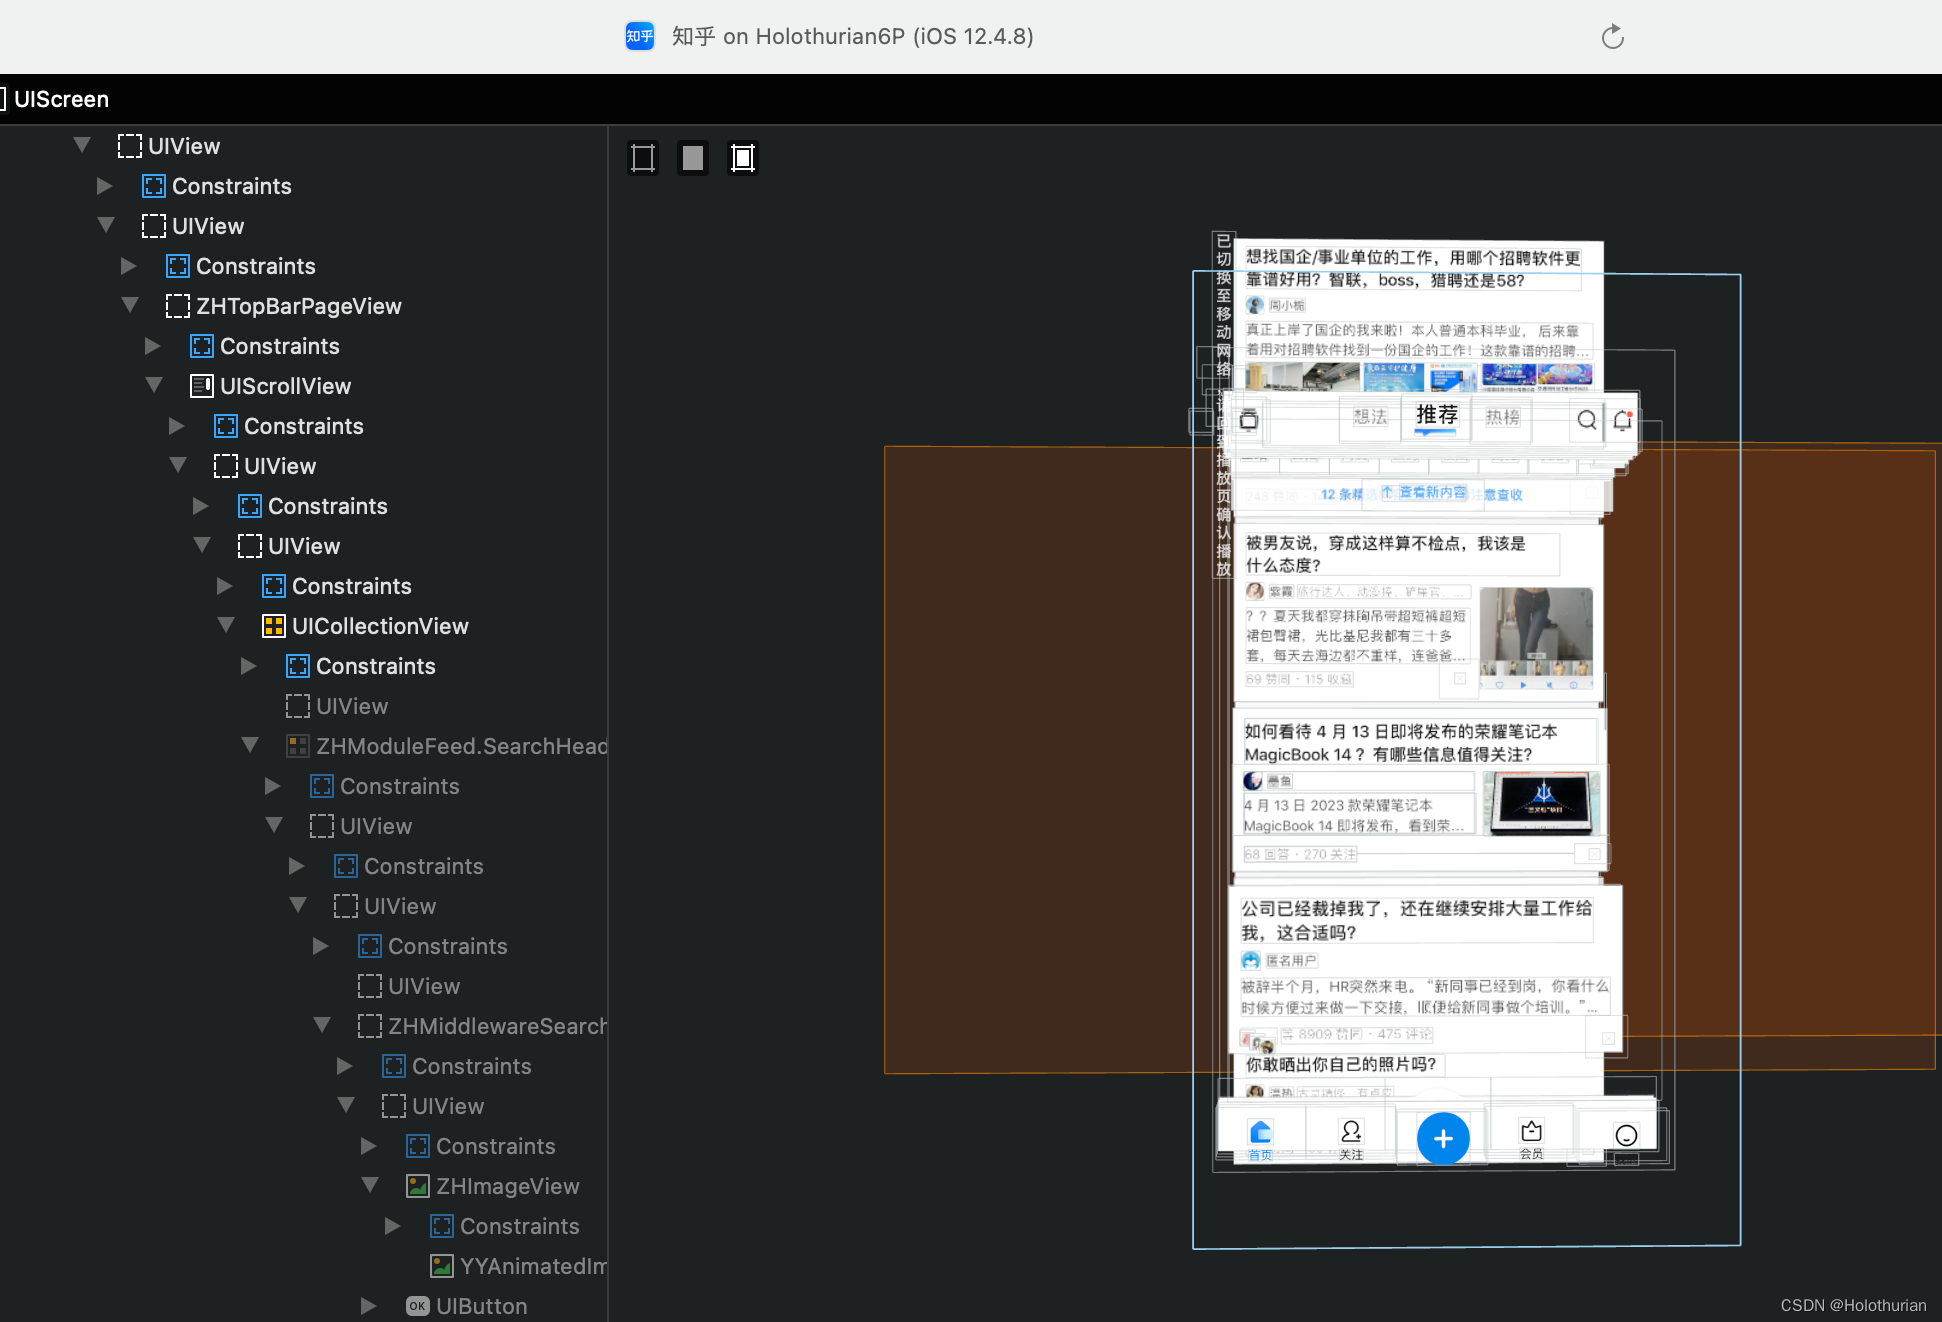Click the blue plus button in preview
This screenshot has width=1942, height=1322.
[x=1442, y=1138]
